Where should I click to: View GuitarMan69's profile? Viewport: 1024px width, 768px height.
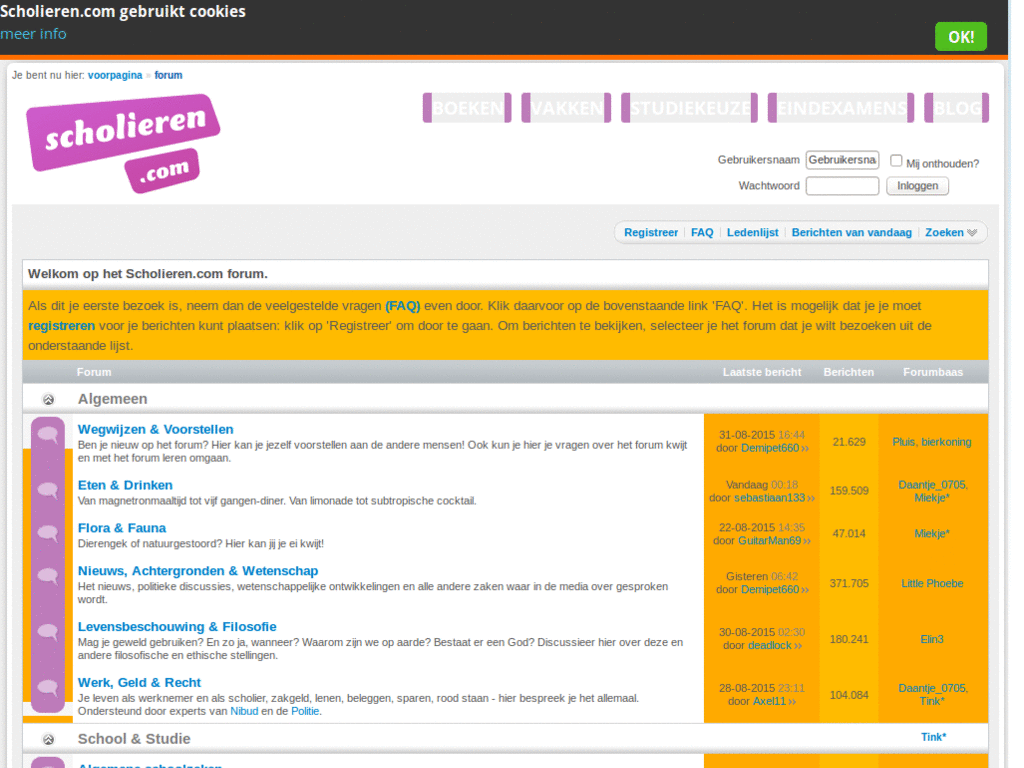769,541
